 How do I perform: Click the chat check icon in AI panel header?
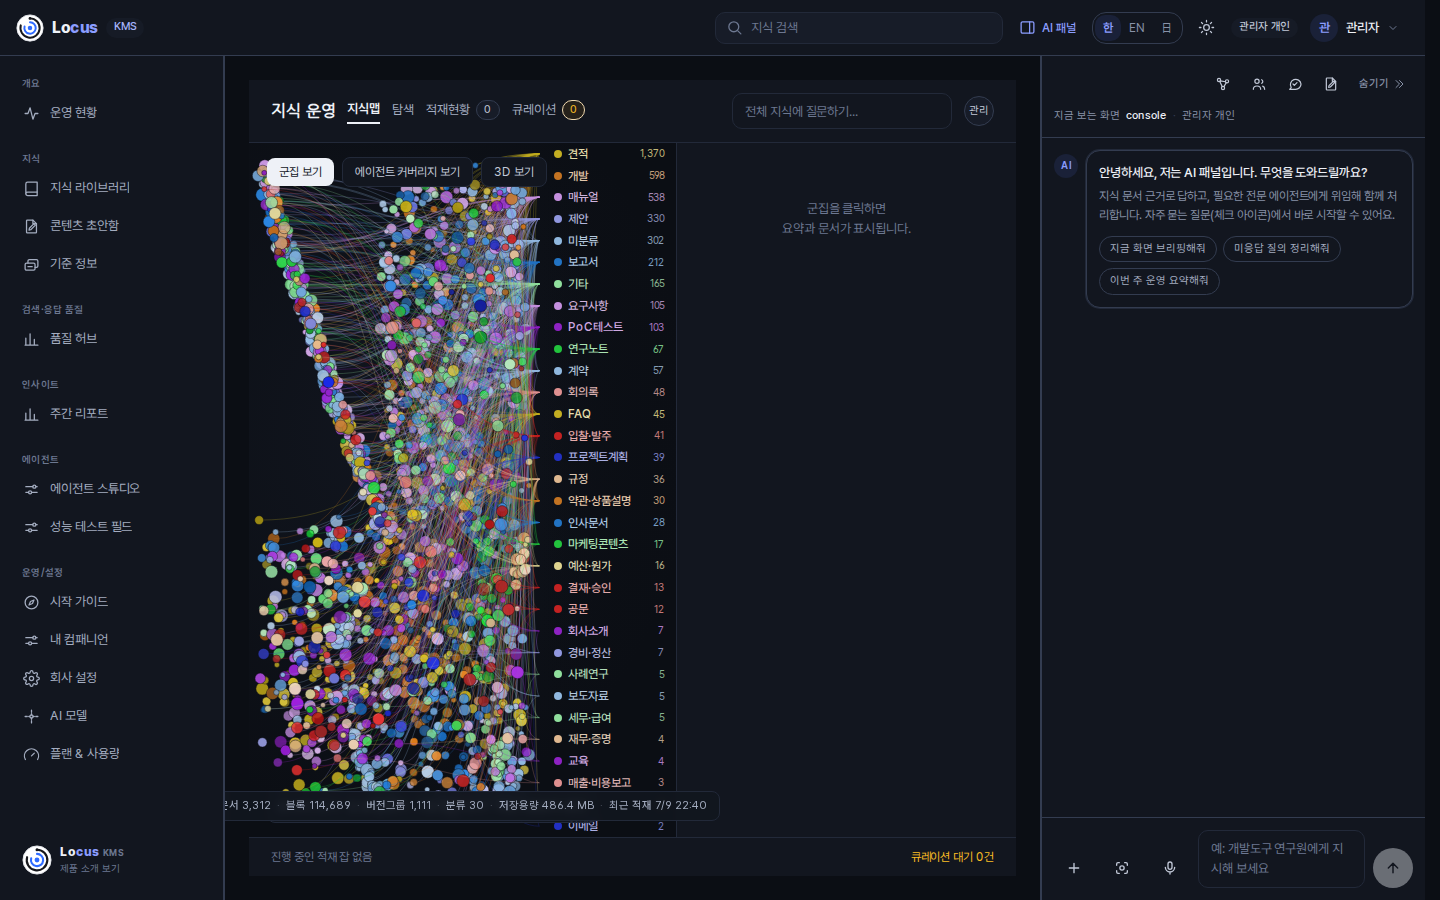click(1295, 84)
